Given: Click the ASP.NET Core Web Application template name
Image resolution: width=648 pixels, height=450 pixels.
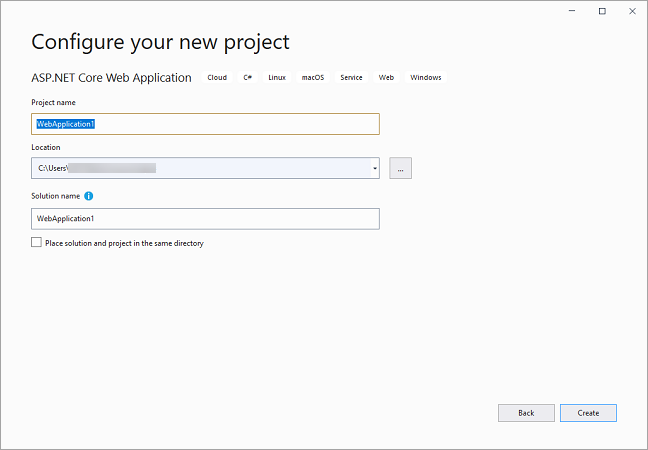Looking at the screenshot, I should [x=111, y=78].
